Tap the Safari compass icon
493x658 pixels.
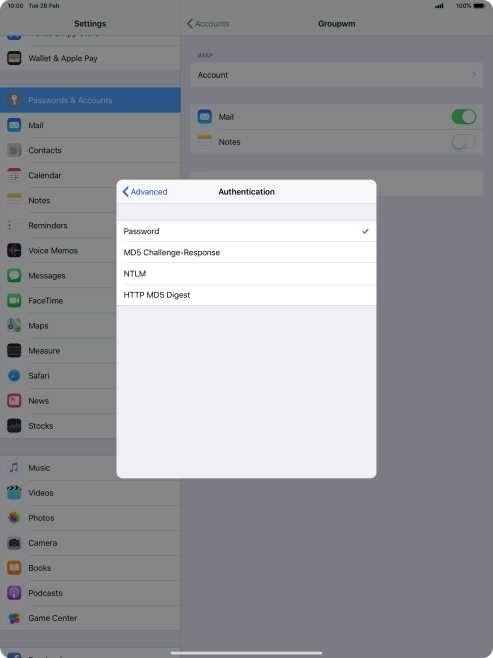pyautogui.click(x=14, y=376)
